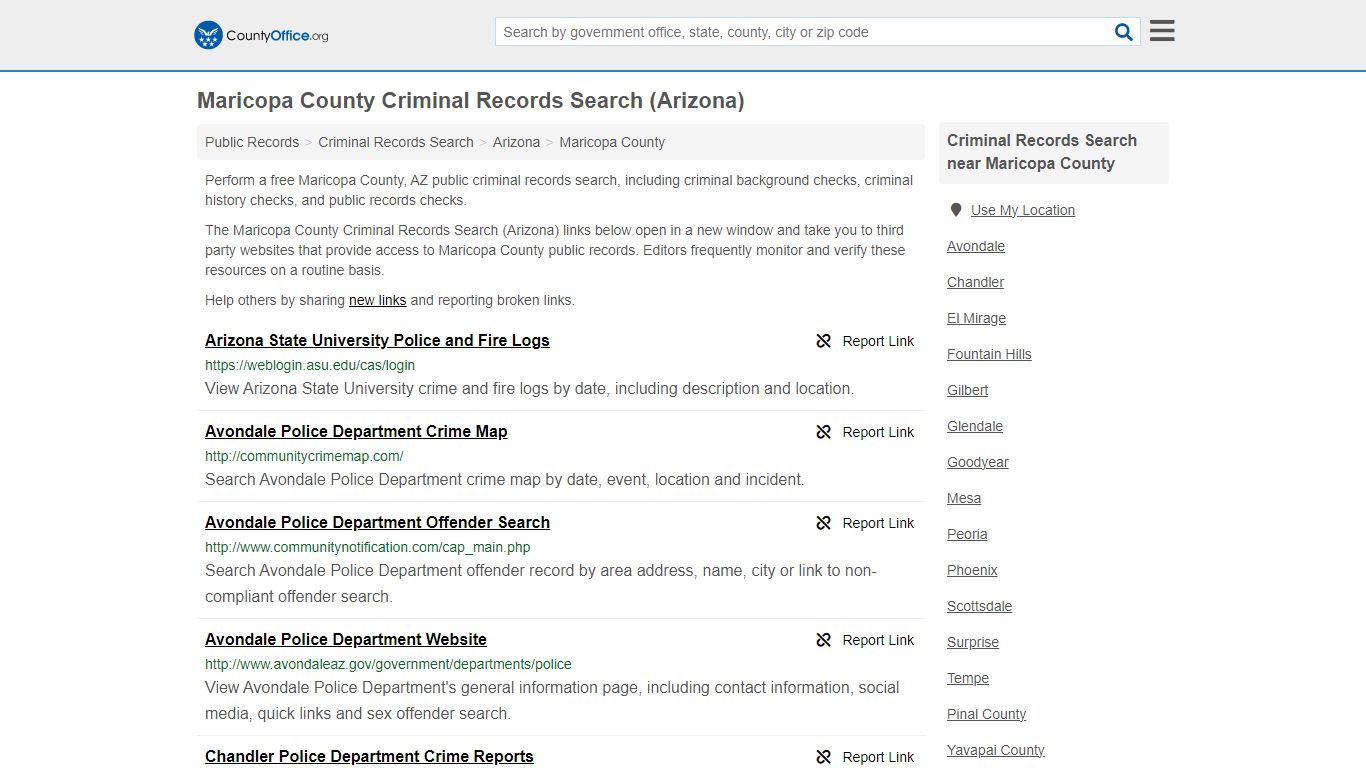The width and height of the screenshot is (1366, 768).
Task: Open Chandler Police Department Crime Reports
Action: 369,756
